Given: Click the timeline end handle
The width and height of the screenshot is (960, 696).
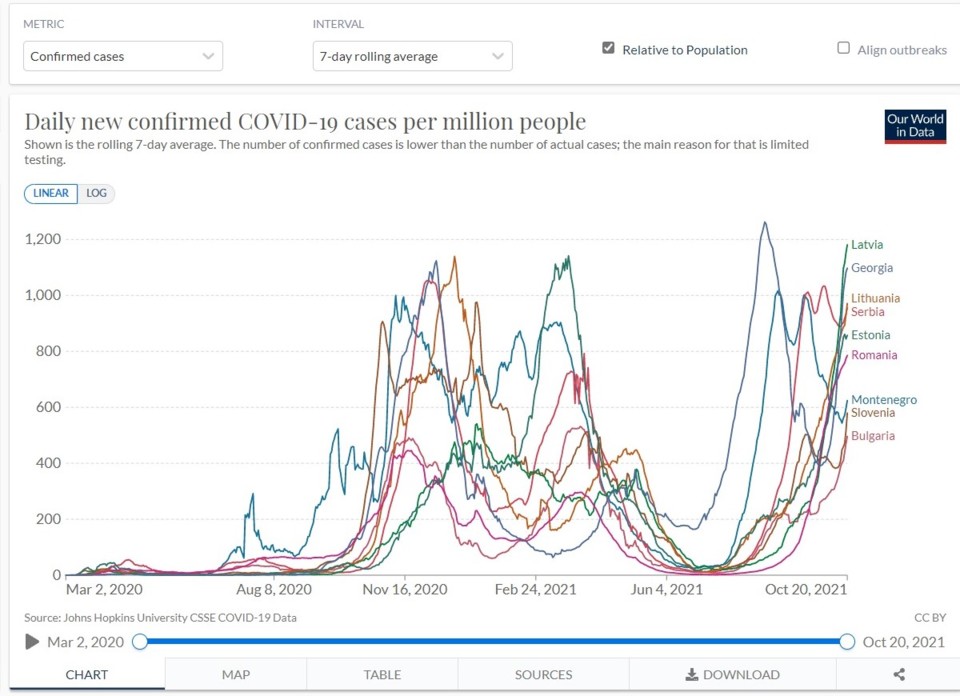Looking at the screenshot, I should pyautogui.click(x=847, y=642).
